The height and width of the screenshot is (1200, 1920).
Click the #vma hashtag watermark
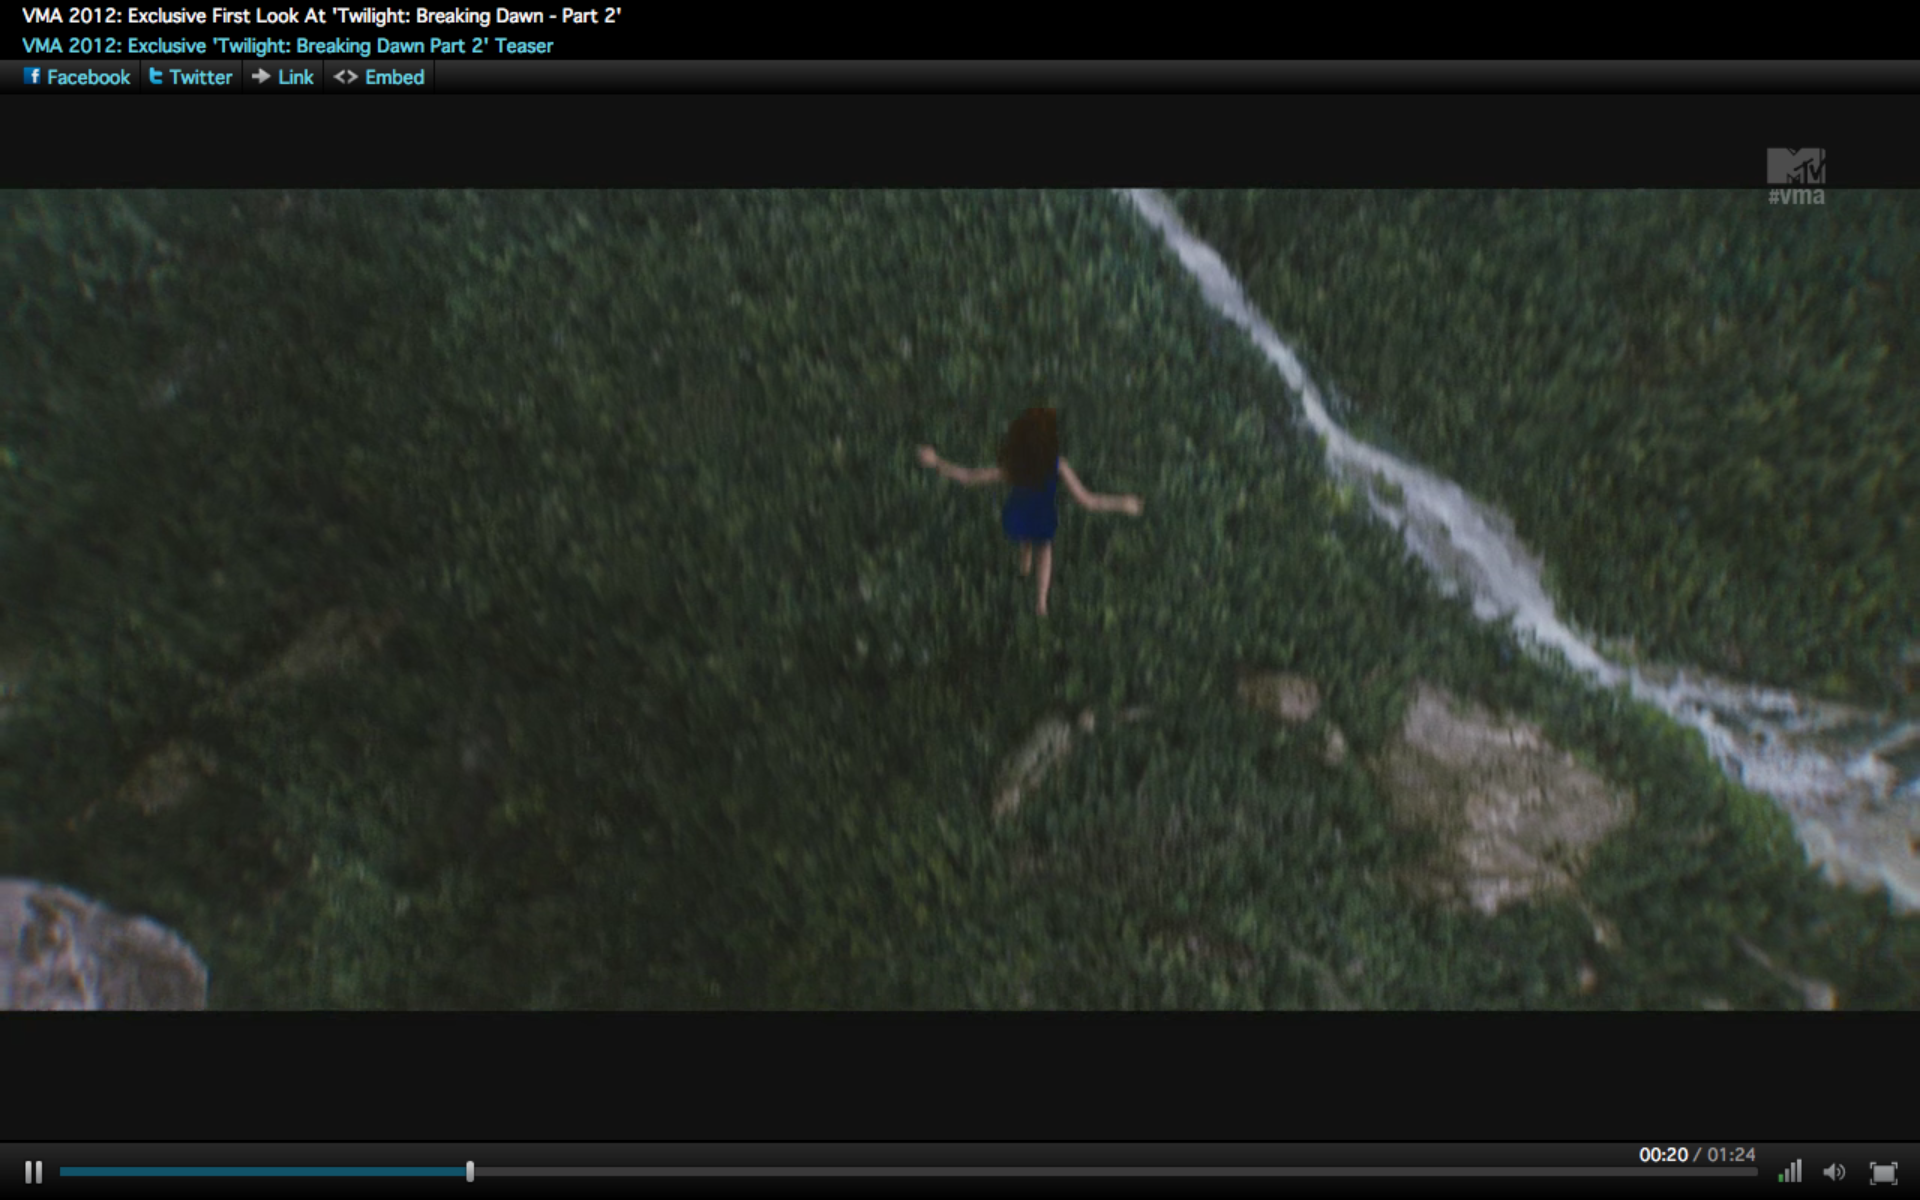pos(1796,197)
